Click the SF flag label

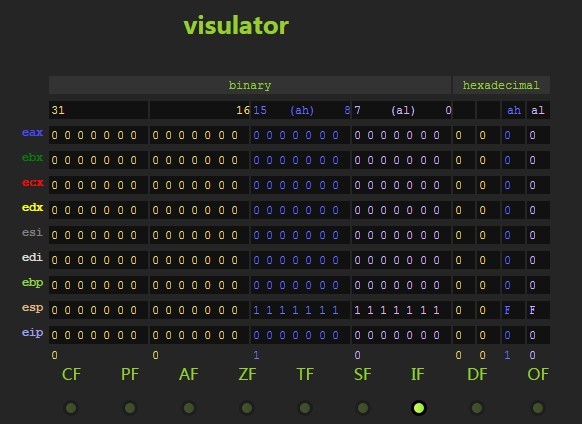pyautogui.click(x=363, y=374)
